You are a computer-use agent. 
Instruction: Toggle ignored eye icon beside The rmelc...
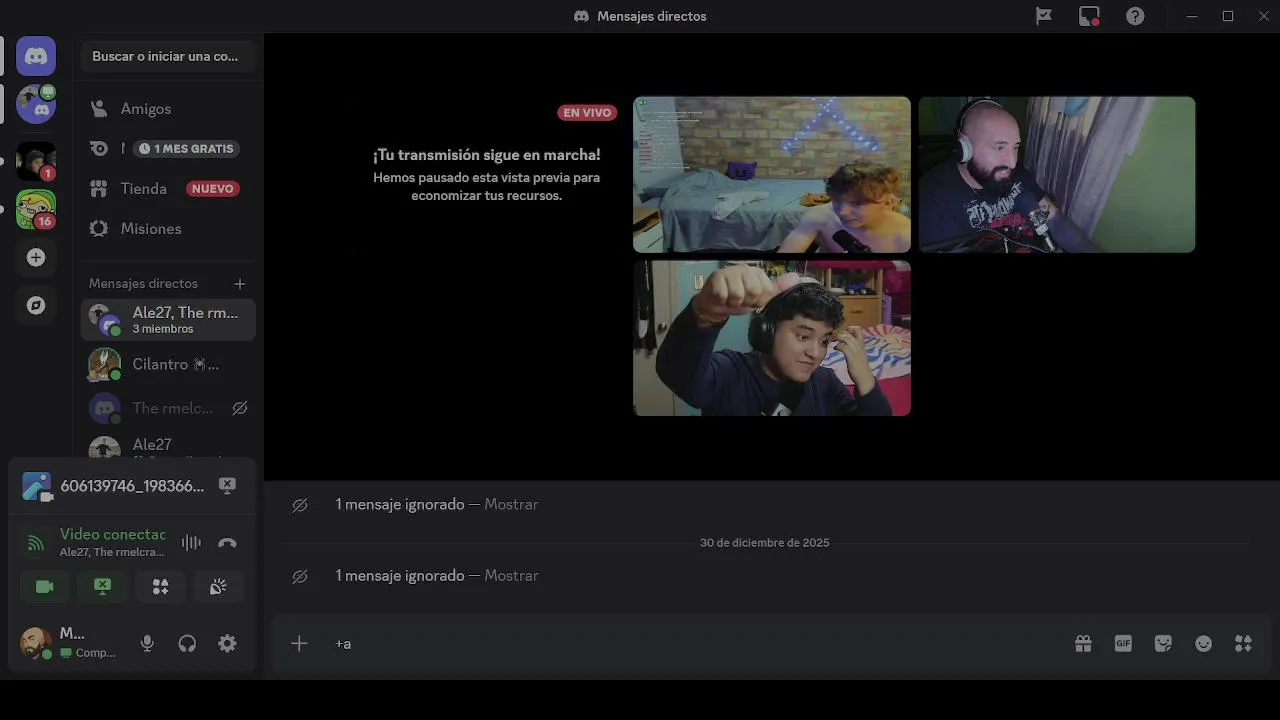pyautogui.click(x=240, y=408)
